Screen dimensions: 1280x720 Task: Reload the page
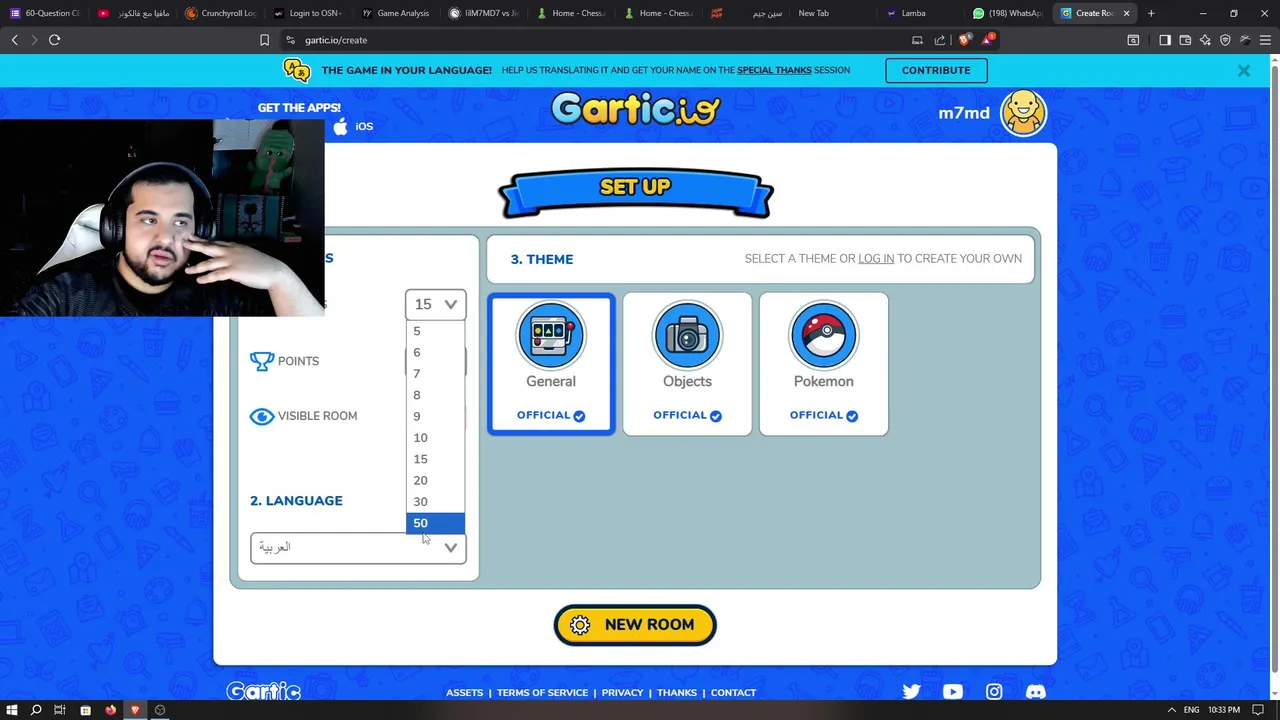click(x=54, y=40)
